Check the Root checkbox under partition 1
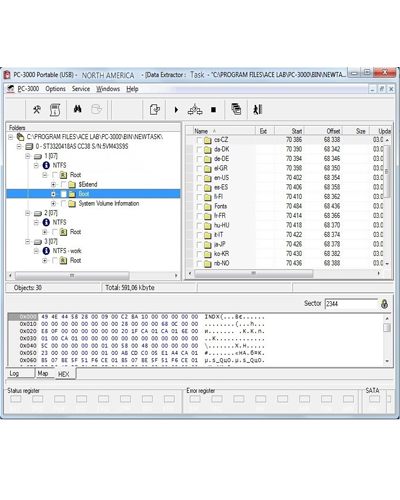 (x=55, y=175)
